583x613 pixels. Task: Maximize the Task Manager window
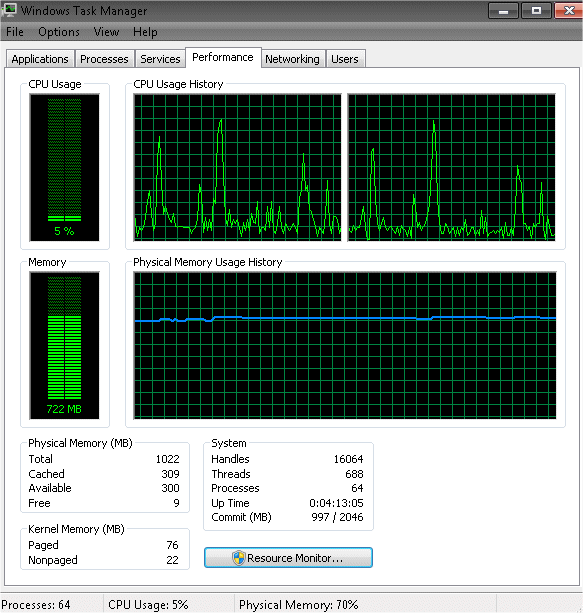point(536,11)
